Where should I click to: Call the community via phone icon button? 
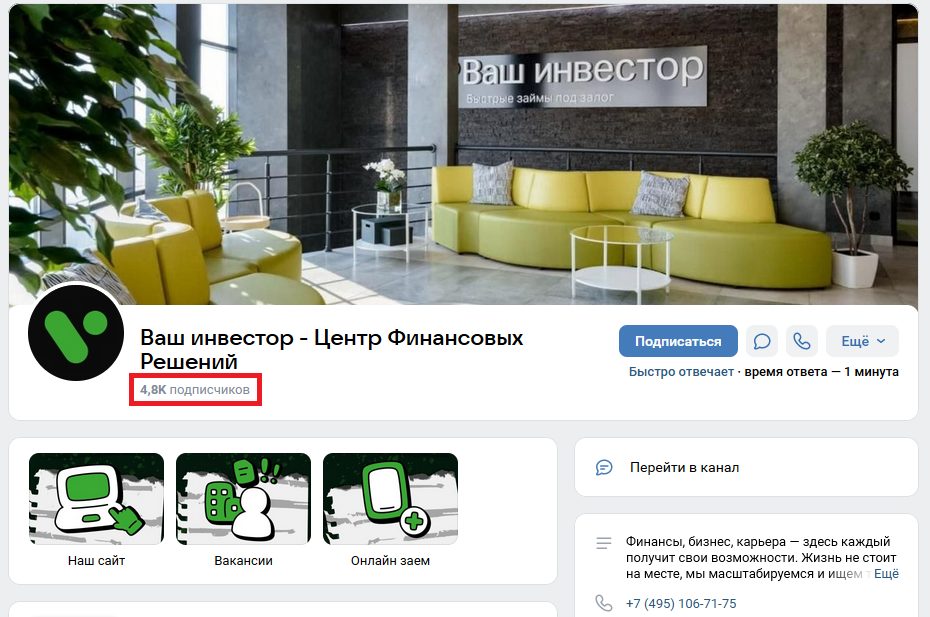pyautogui.click(x=802, y=341)
